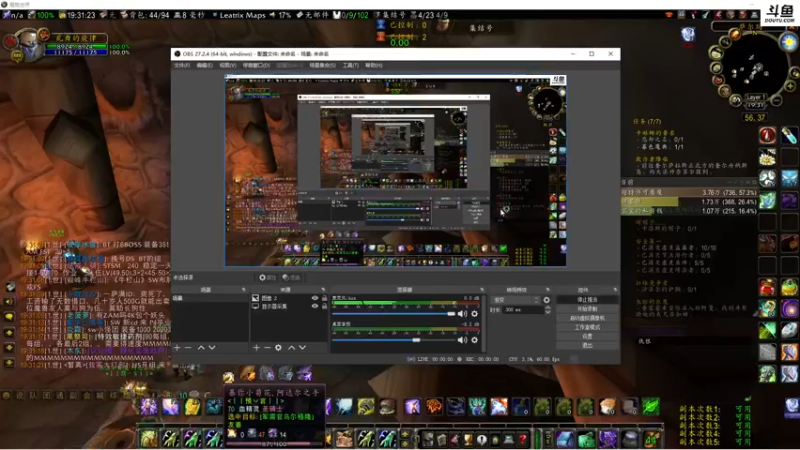Click the OBS preview canvas
The image size is (800, 450).
pyautogui.click(x=395, y=170)
